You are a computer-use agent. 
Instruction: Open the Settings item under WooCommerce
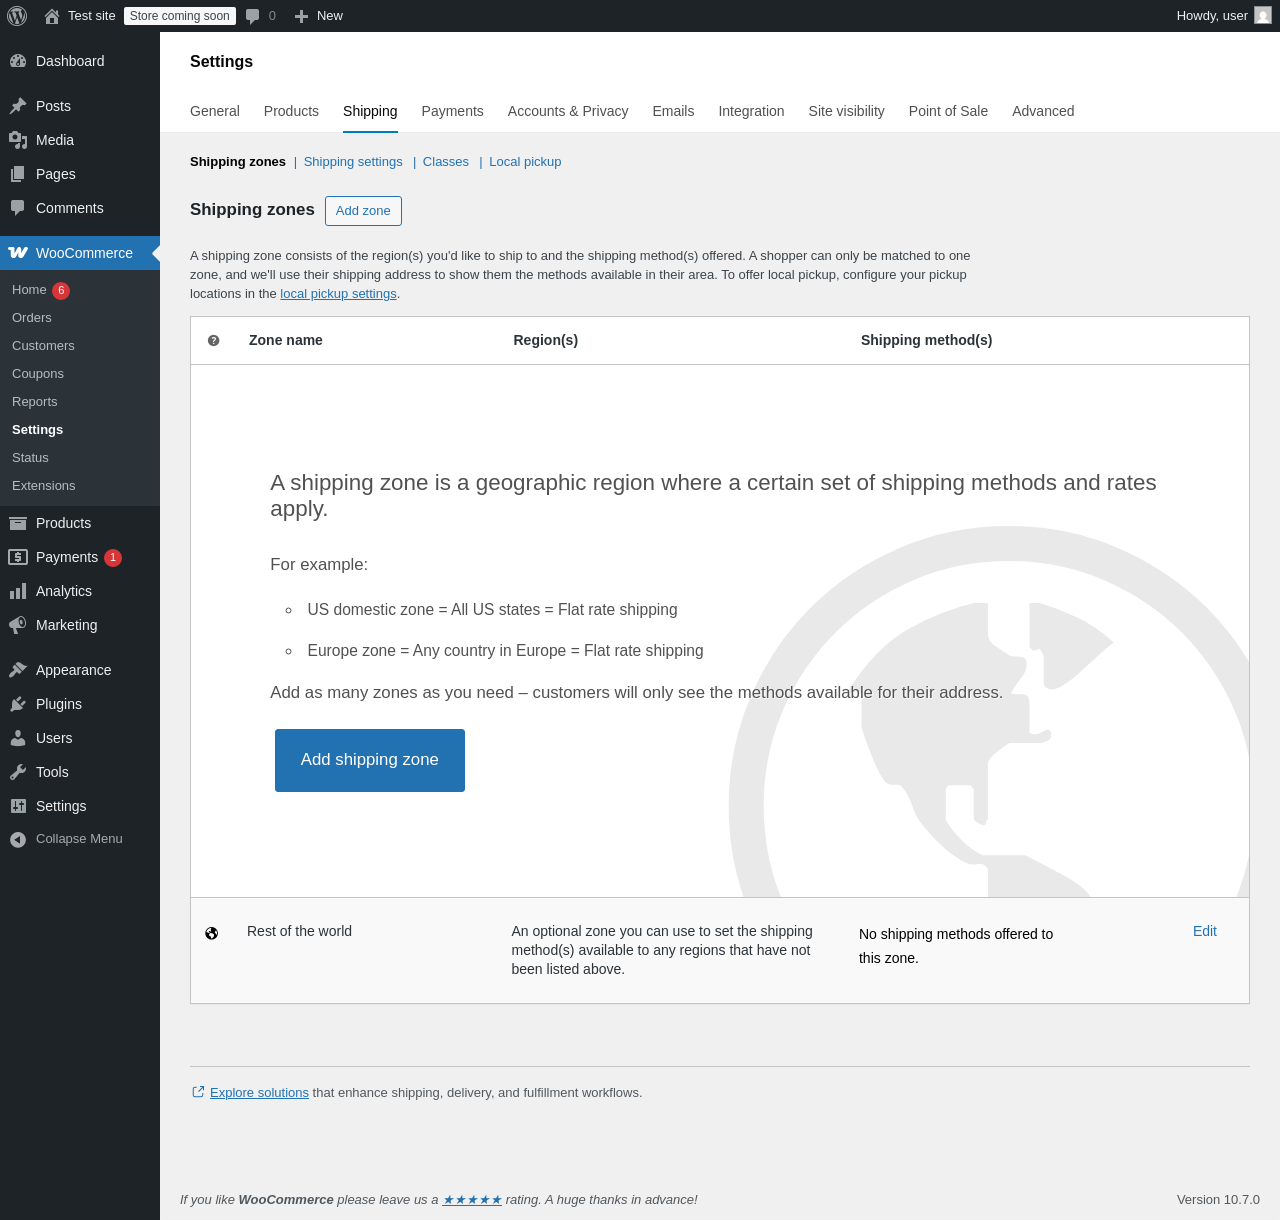pyautogui.click(x=37, y=430)
